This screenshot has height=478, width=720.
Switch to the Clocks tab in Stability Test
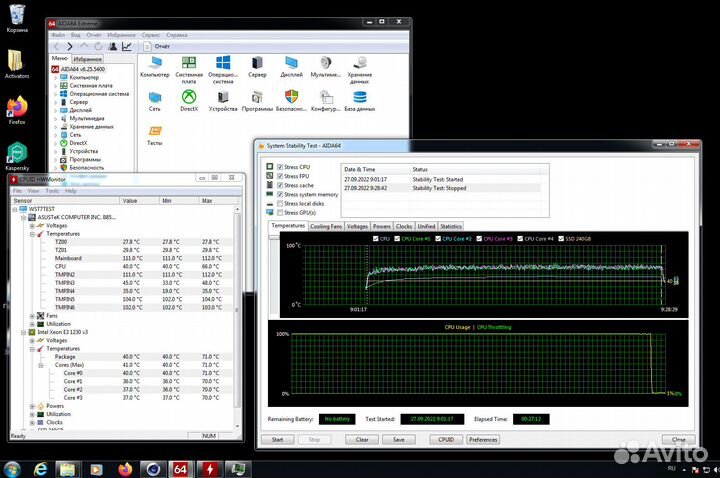[404, 226]
